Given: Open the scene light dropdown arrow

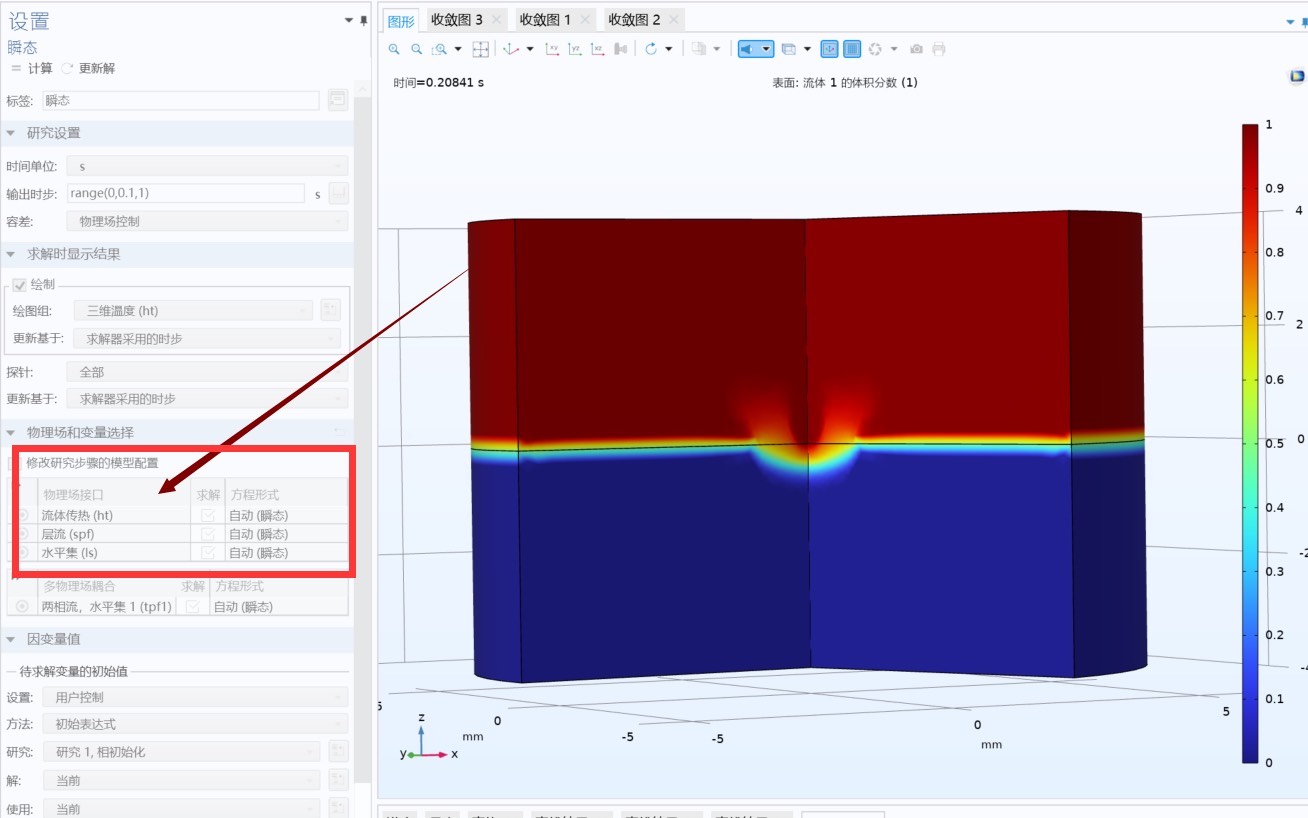Looking at the screenshot, I should [766, 49].
